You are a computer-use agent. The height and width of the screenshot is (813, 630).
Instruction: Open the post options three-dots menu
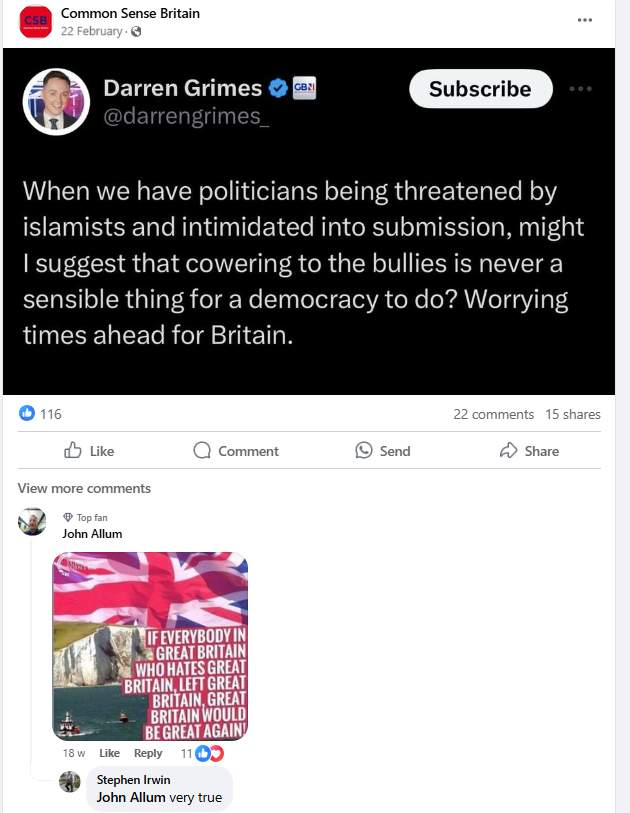584,20
